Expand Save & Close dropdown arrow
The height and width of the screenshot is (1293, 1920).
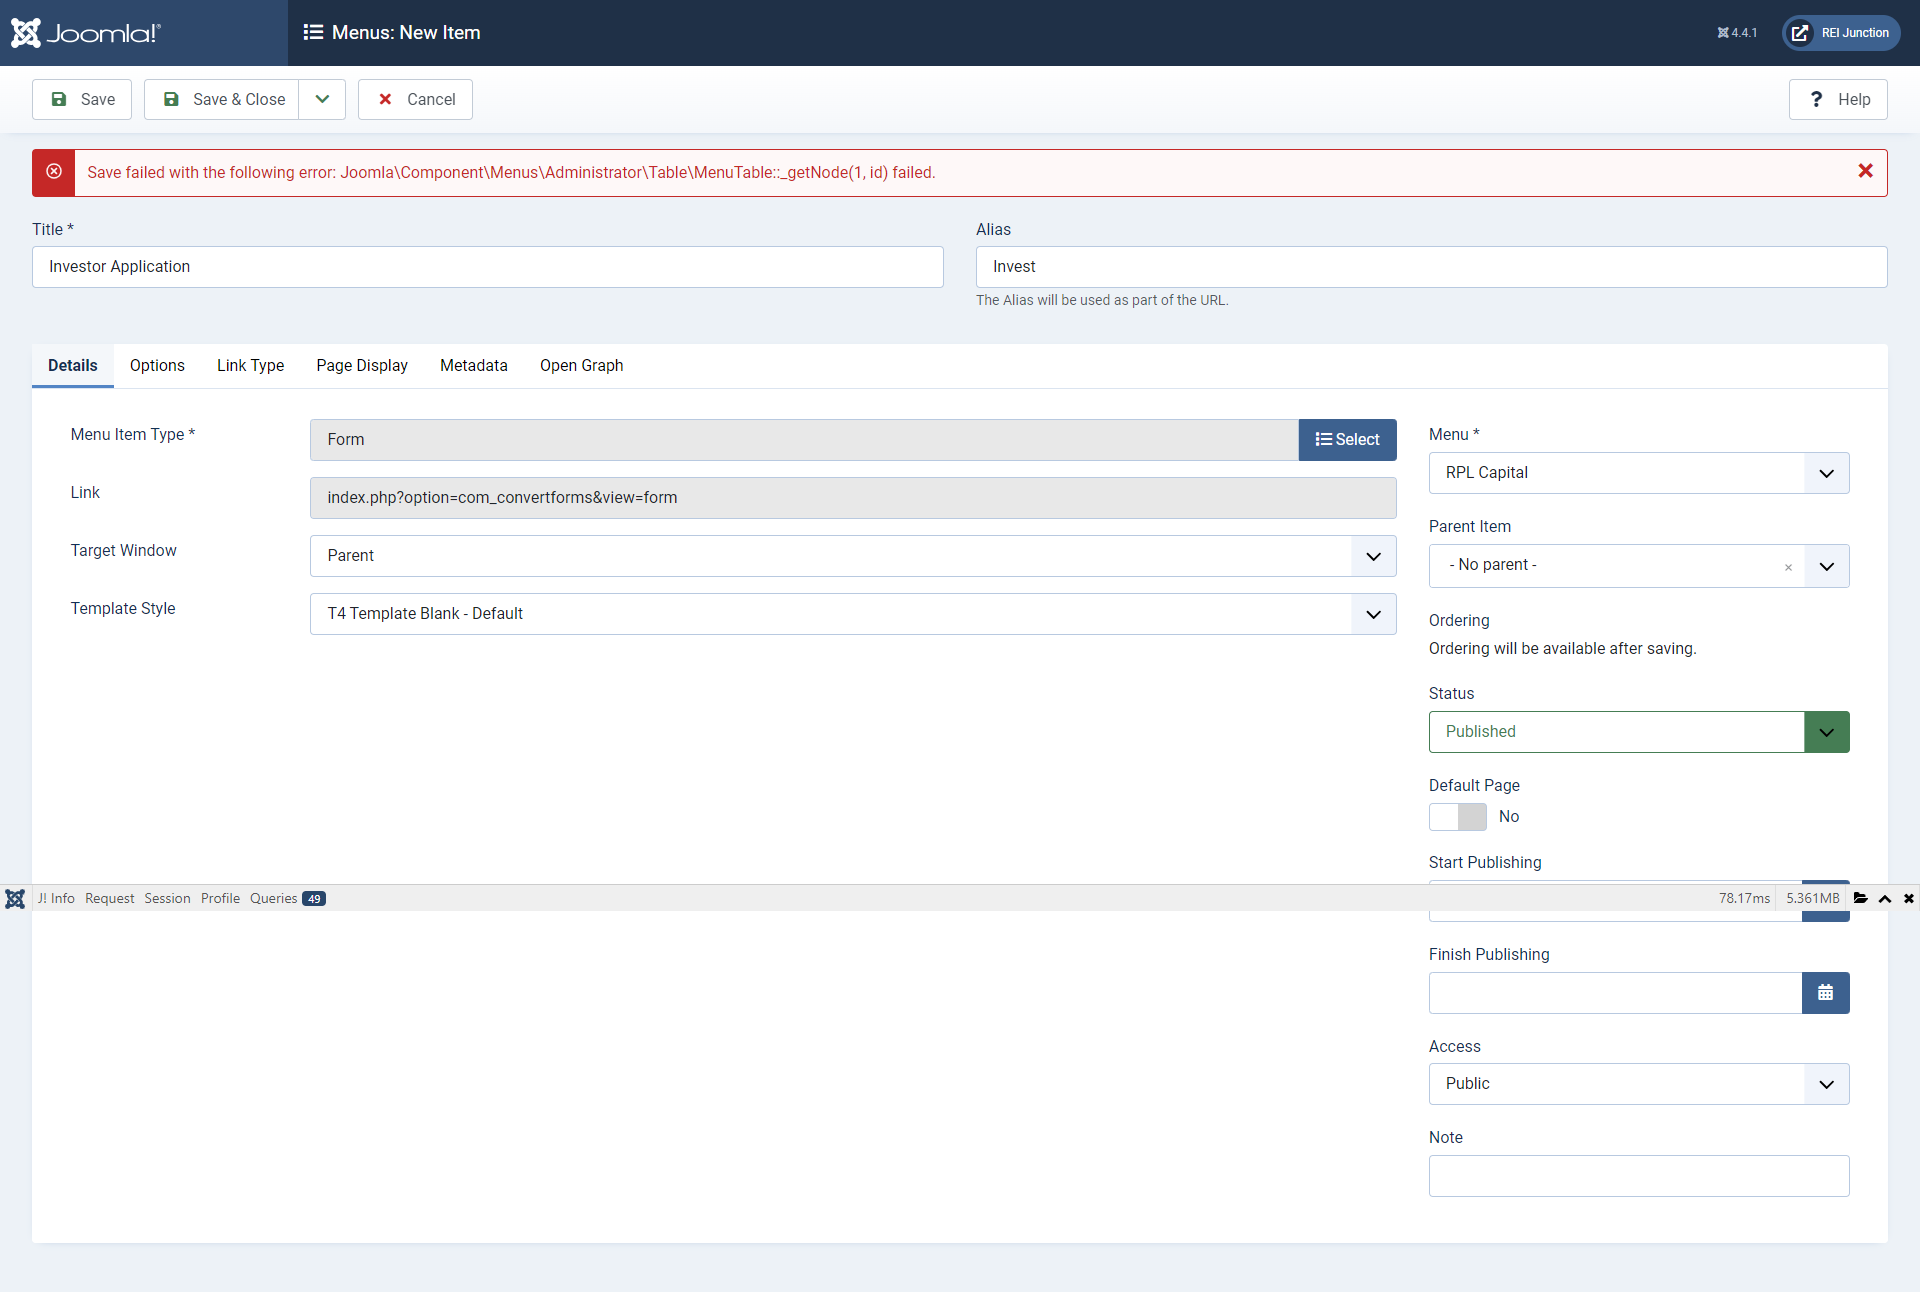(x=322, y=99)
